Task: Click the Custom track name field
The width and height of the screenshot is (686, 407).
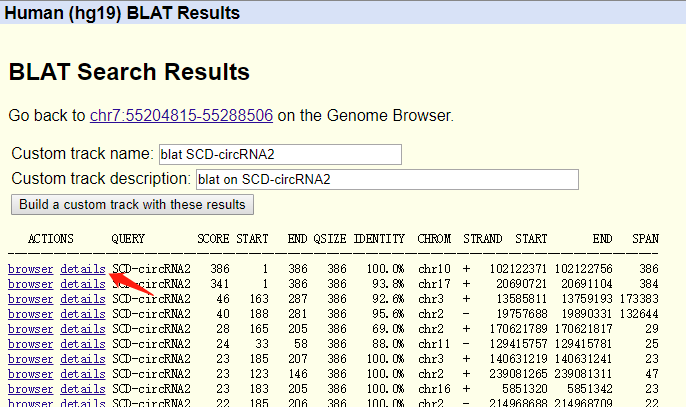Action: point(279,154)
